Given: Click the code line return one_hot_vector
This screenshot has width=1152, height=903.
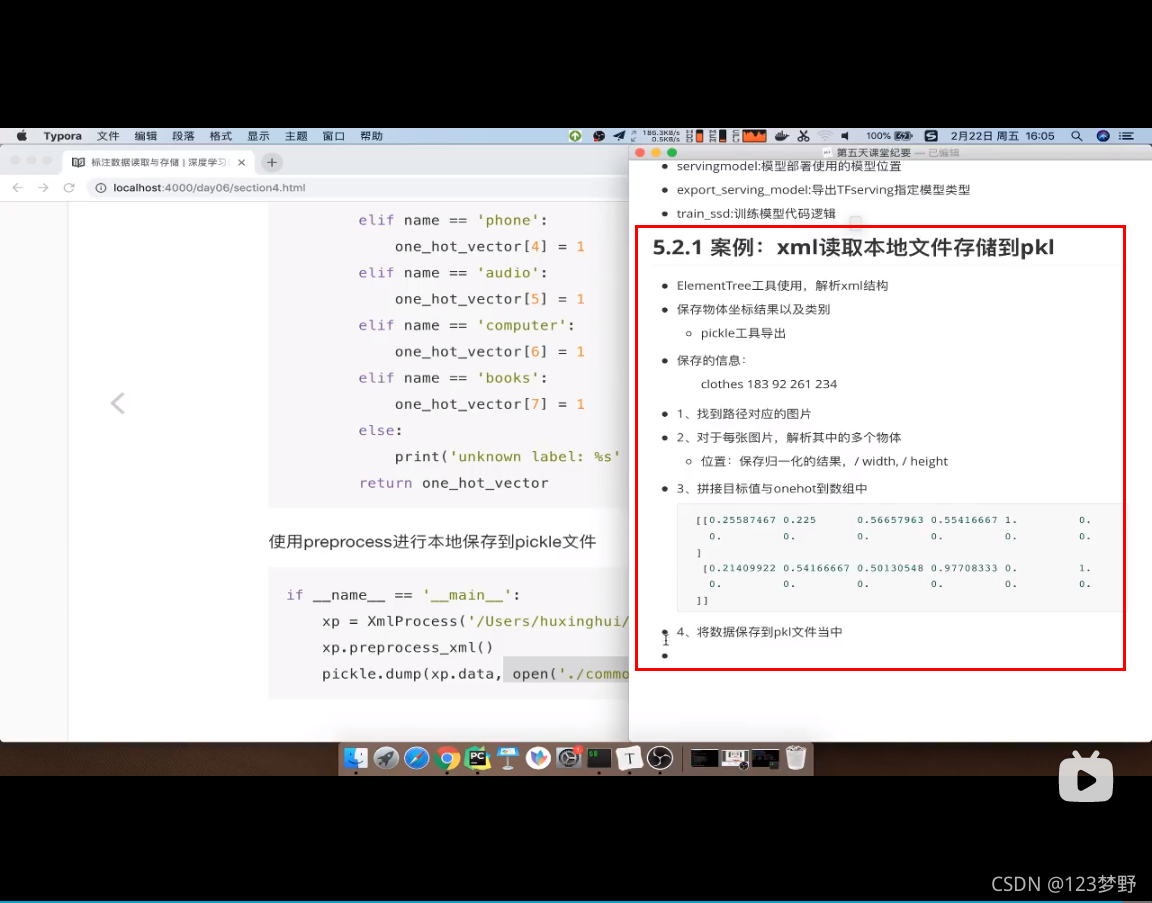Looking at the screenshot, I should click(x=453, y=483).
